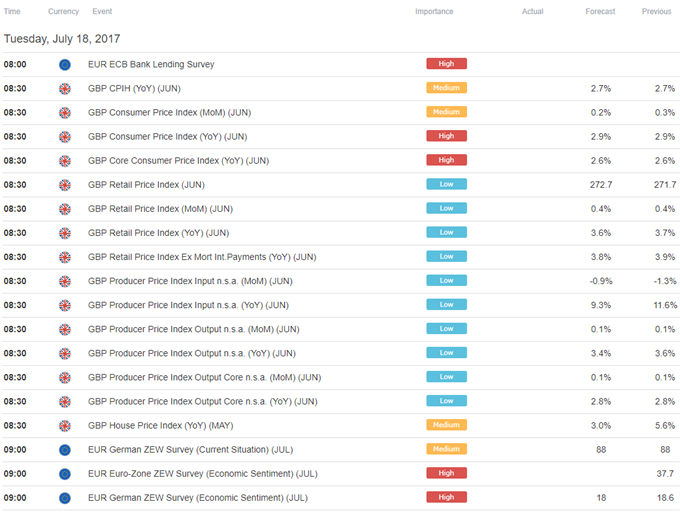
Task: Click UK flag beside Retail Price Index (JUN)
Action: click(65, 185)
